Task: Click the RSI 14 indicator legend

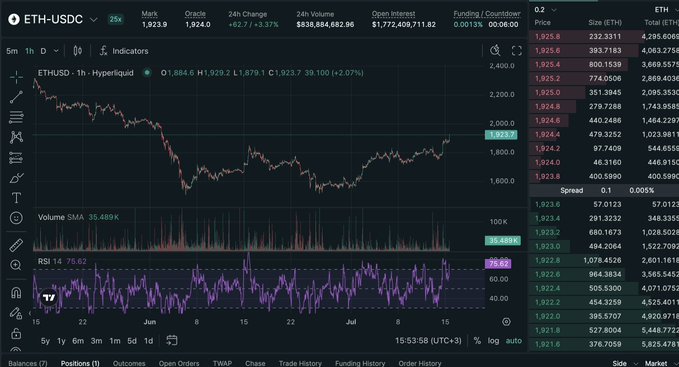Action: click(62, 261)
